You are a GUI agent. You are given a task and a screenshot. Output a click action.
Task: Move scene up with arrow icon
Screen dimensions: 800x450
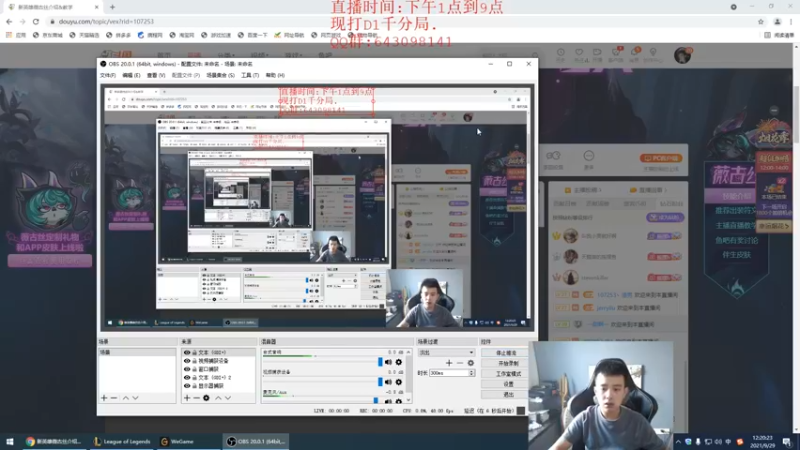click(126, 397)
